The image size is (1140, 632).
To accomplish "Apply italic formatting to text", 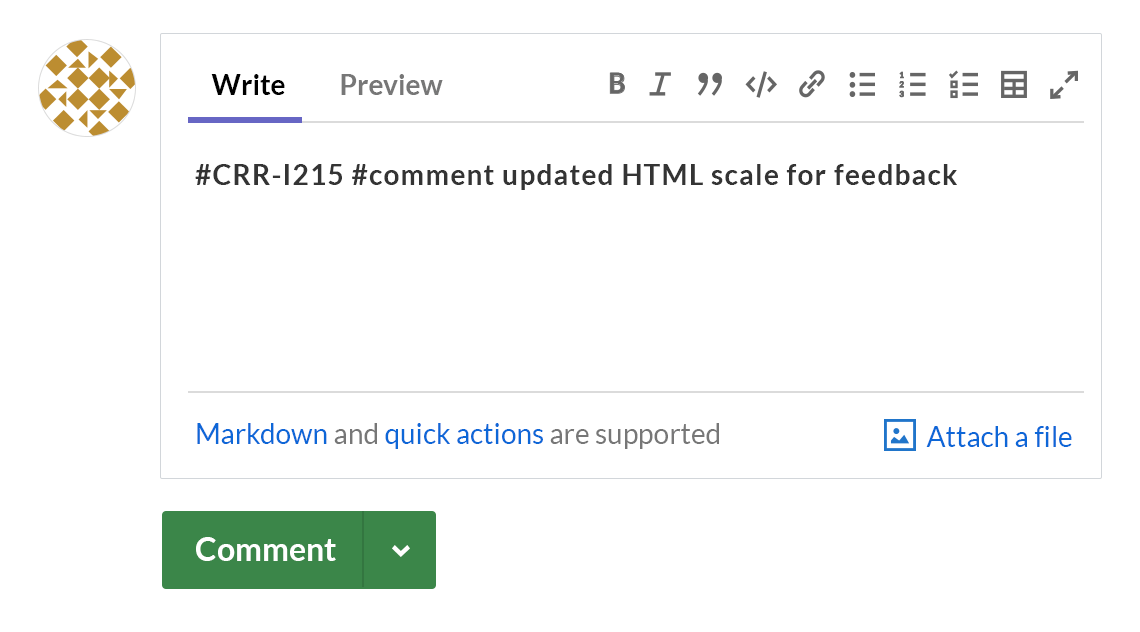I will click(x=659, y=85).
